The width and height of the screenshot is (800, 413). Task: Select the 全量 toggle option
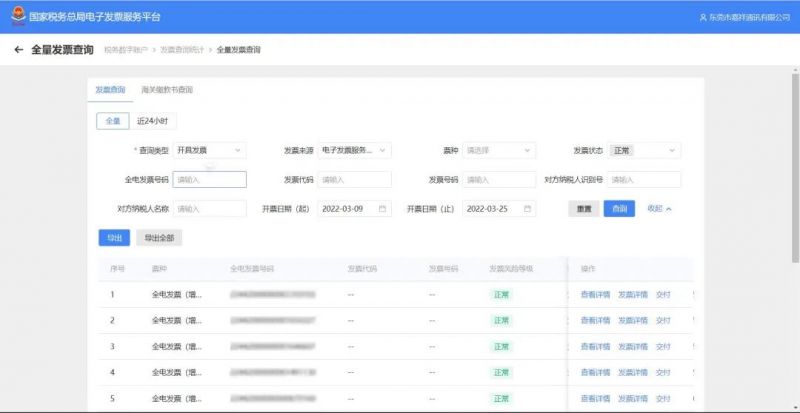(113, 121)
